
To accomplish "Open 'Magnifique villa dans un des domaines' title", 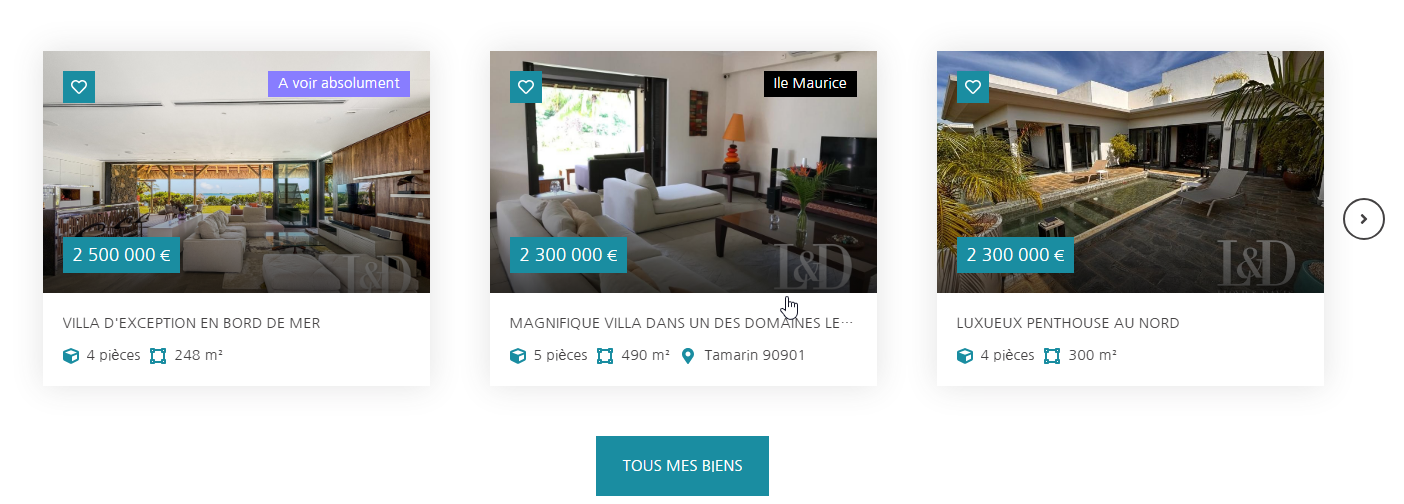I will click(682, 323).
